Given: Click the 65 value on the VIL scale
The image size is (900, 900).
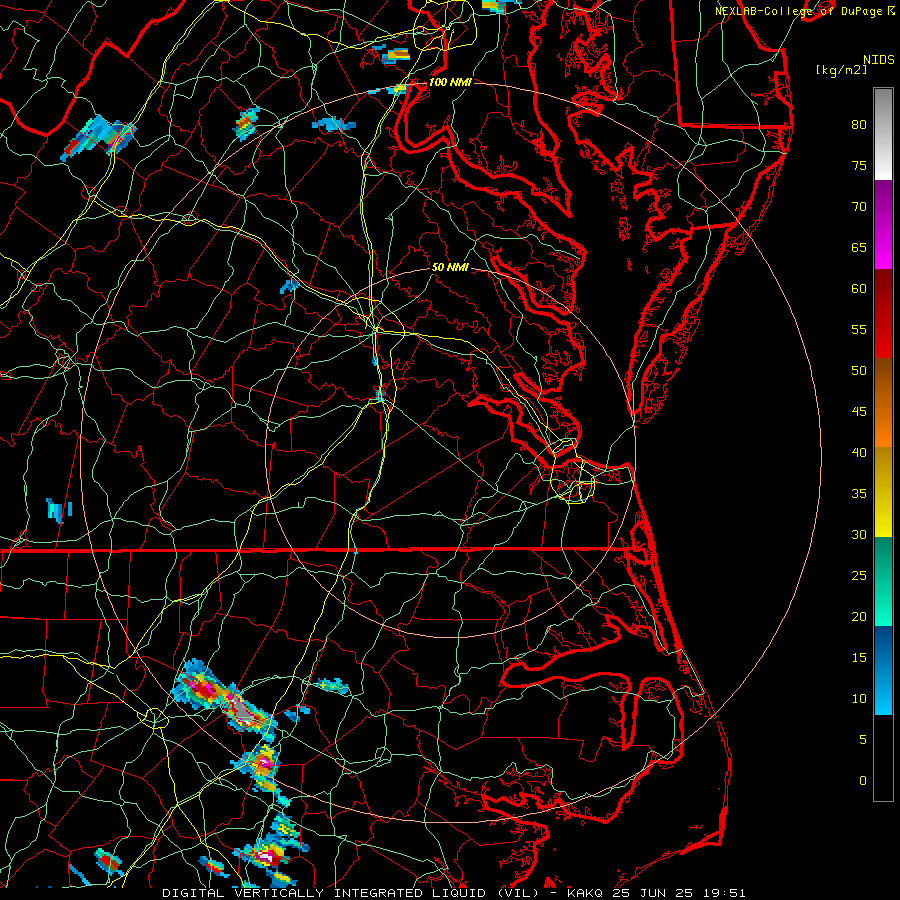Looking at the screenshot, I should (859, 247).
